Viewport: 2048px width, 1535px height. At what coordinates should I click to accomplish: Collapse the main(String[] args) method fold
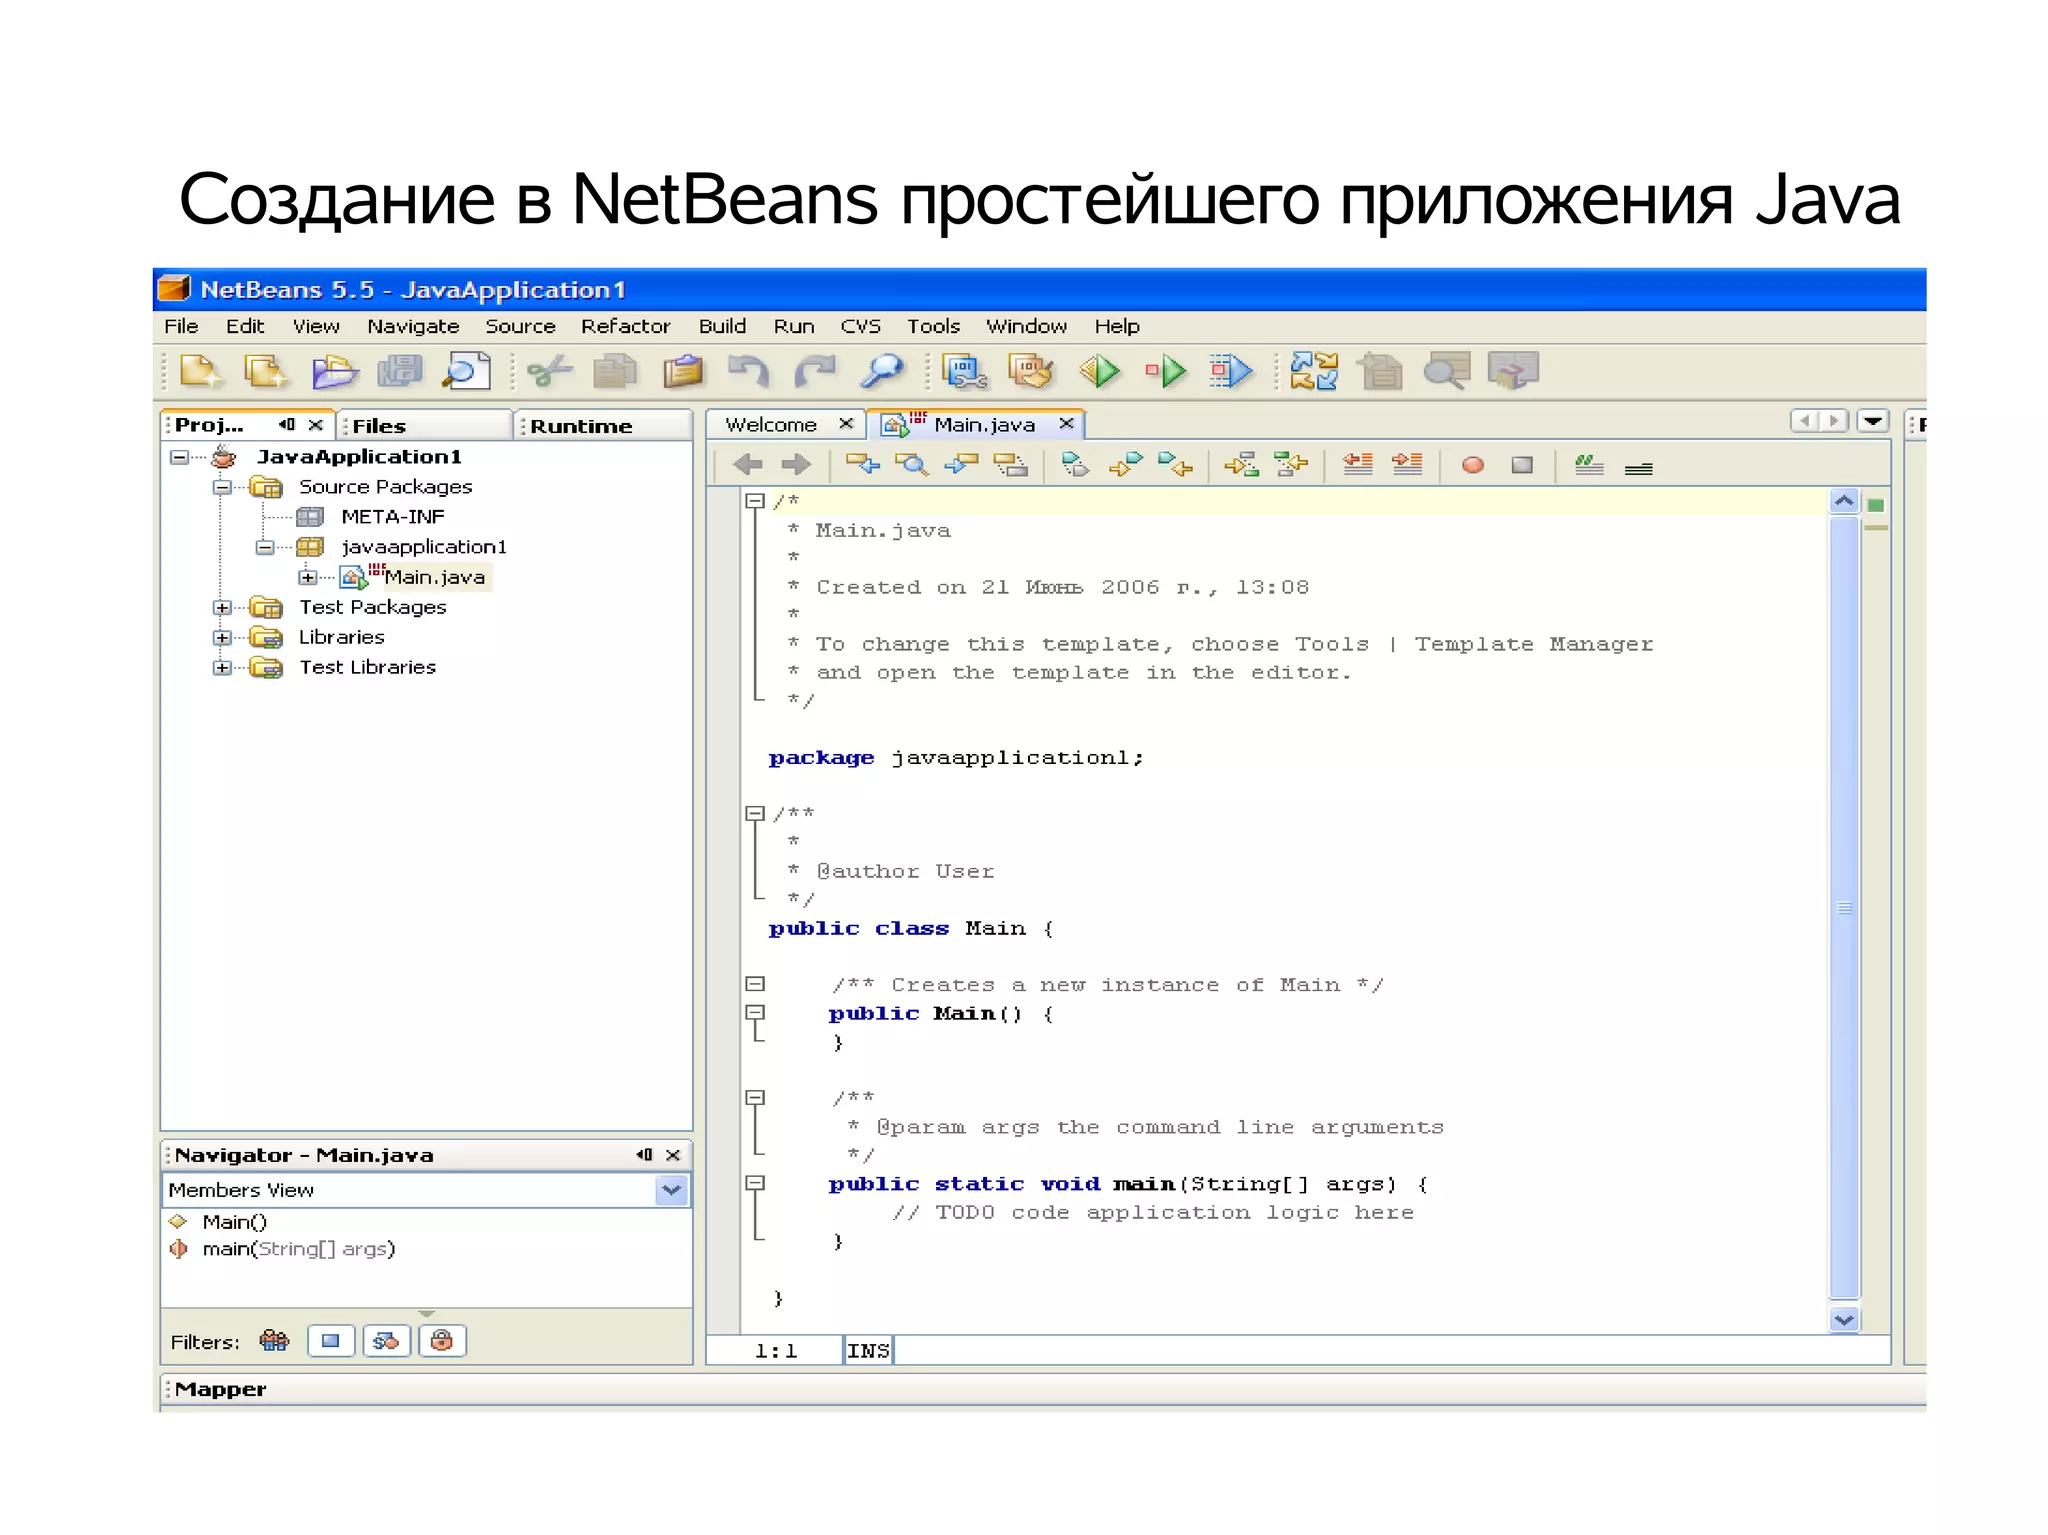tap(755, 1183)
